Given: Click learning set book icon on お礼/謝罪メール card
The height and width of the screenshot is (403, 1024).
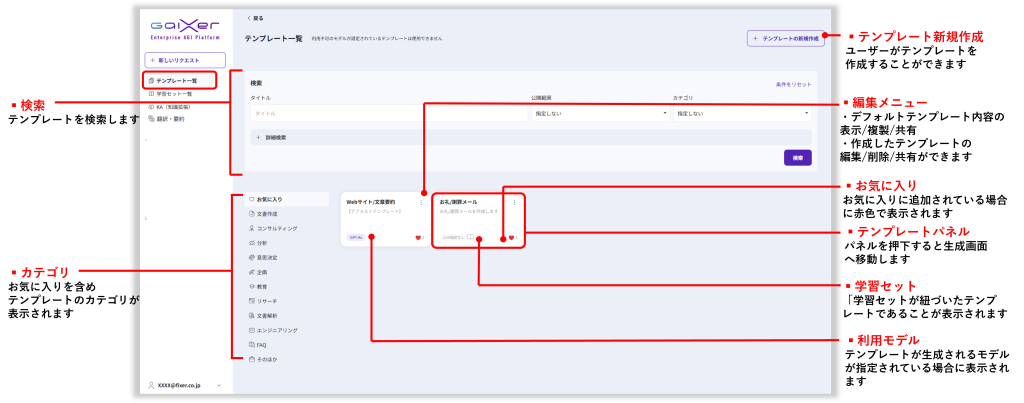Looking at the screenshot, I should 470,238.
